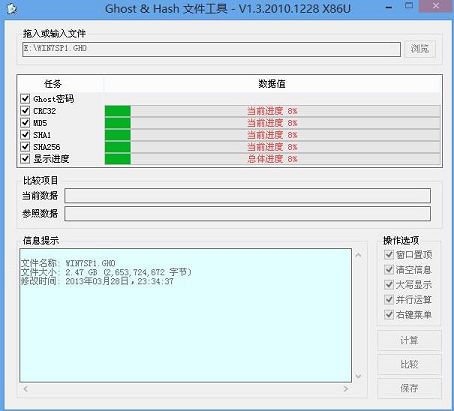Toggle the CRC32 checkbox
454x411 pixels.
click(25, 110)
